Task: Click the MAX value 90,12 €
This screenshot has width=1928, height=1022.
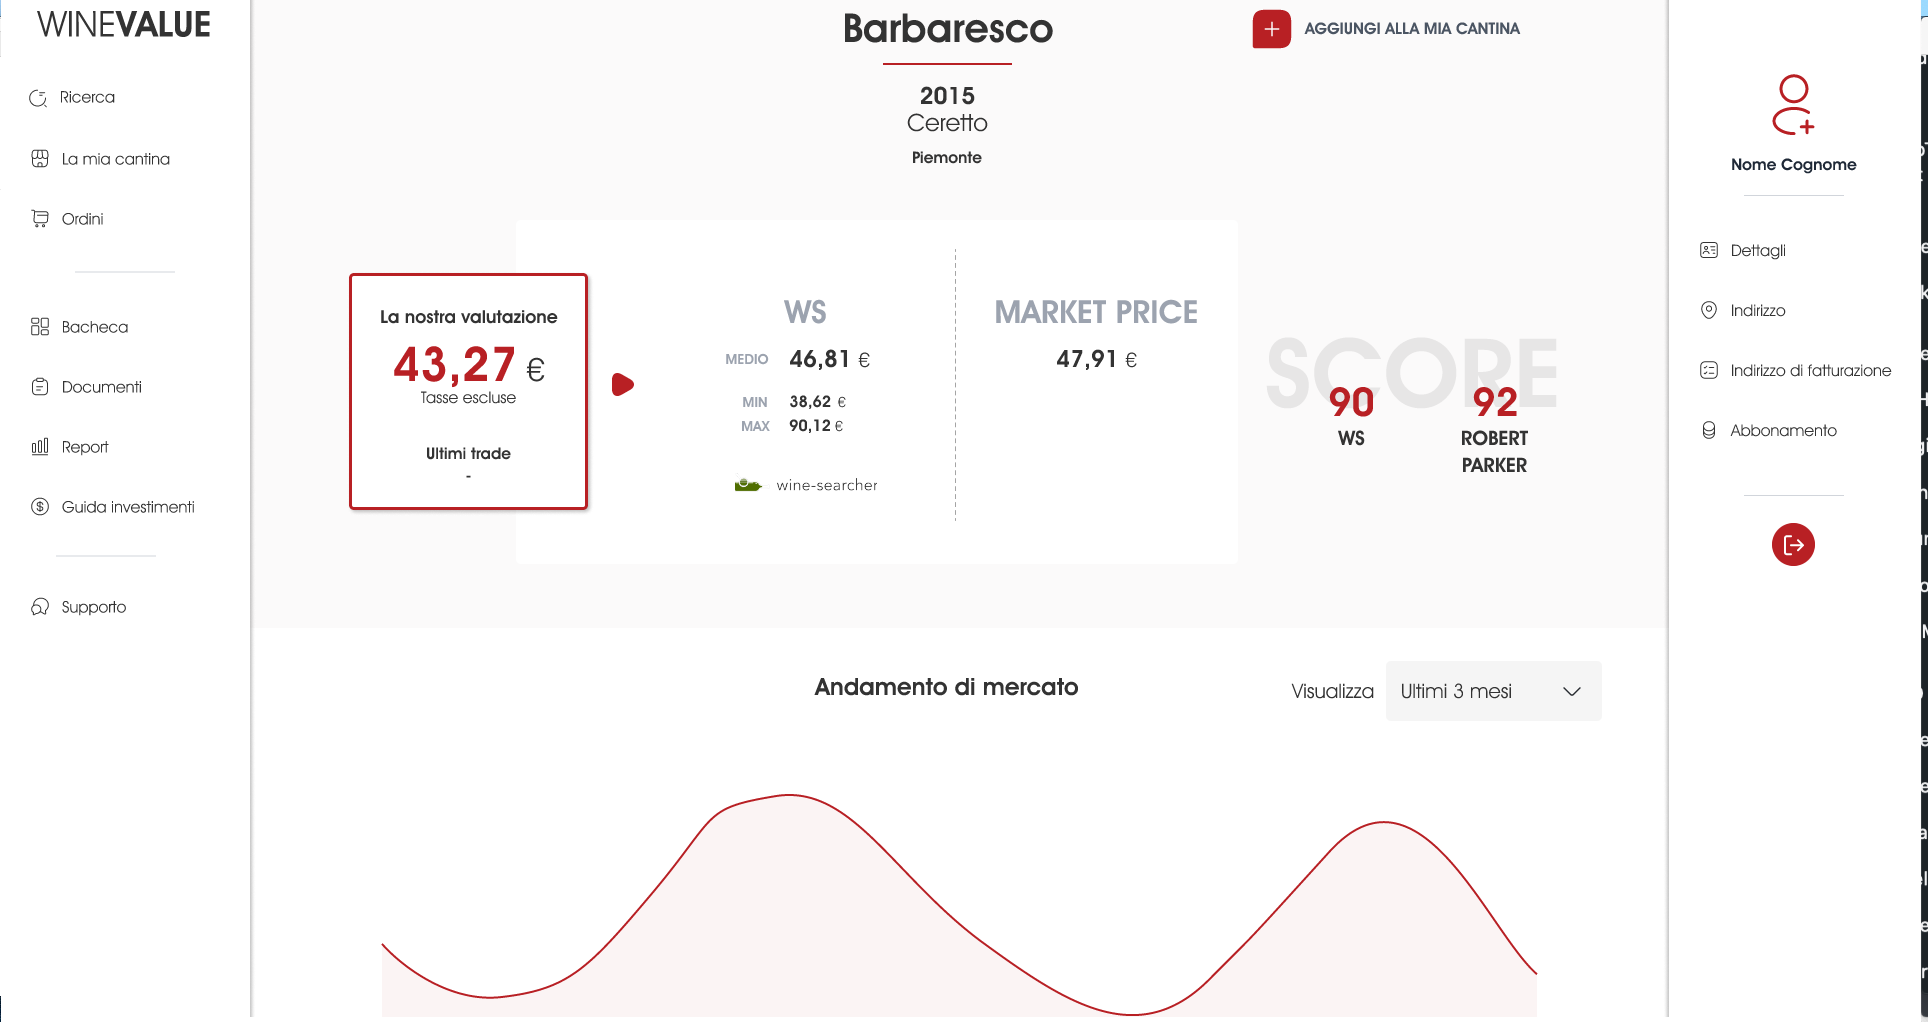Action: 816,426
